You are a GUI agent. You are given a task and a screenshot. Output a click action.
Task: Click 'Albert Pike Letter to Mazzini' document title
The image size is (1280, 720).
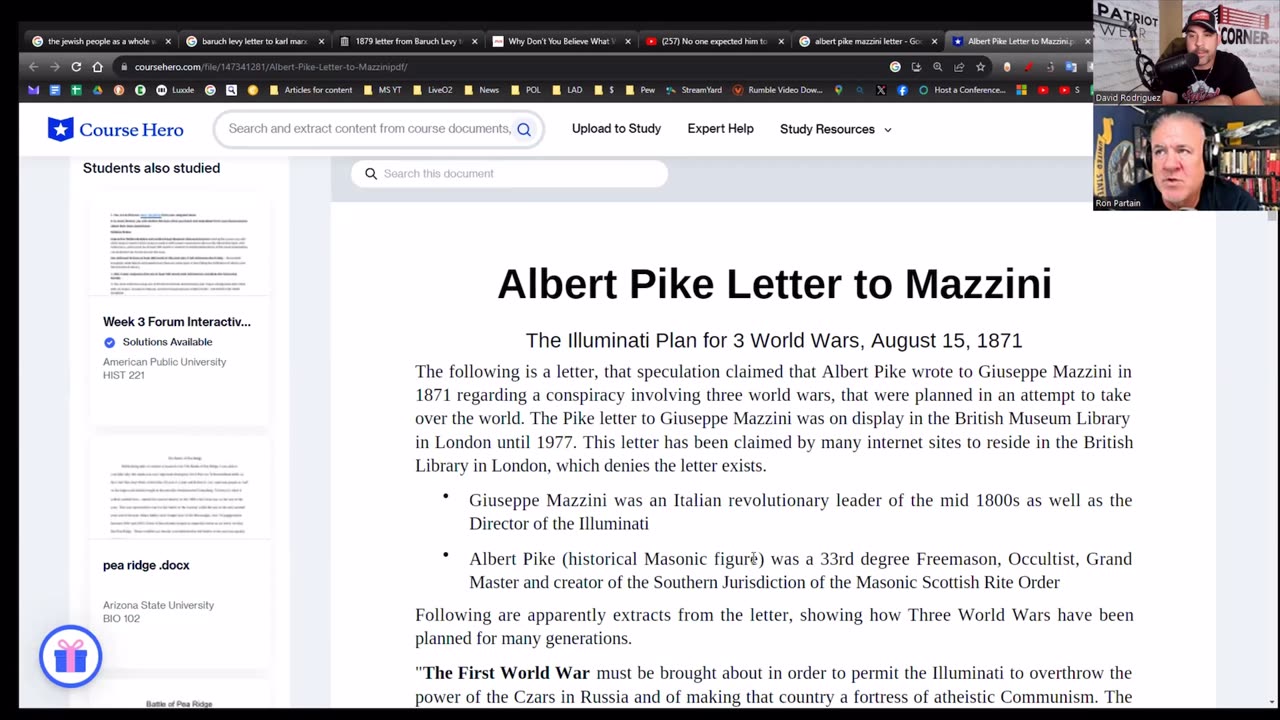pyautogui.click(x=774, y=284)
